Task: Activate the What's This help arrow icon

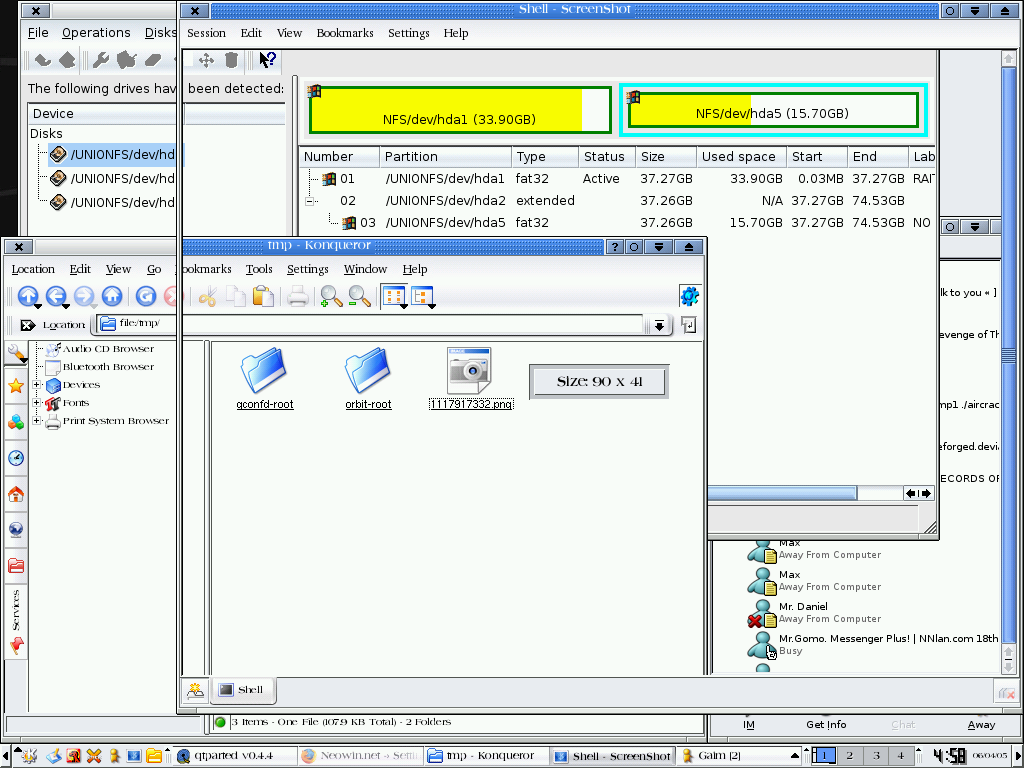Action: click(x=267, y=60)
